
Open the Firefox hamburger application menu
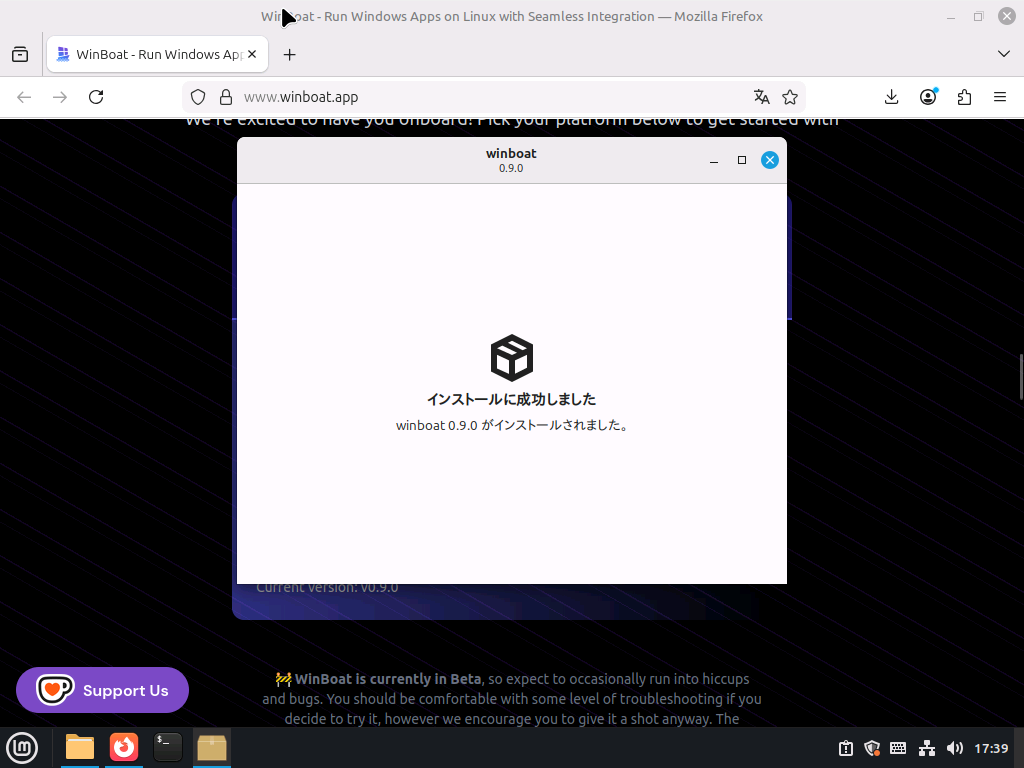(1000, 97)
